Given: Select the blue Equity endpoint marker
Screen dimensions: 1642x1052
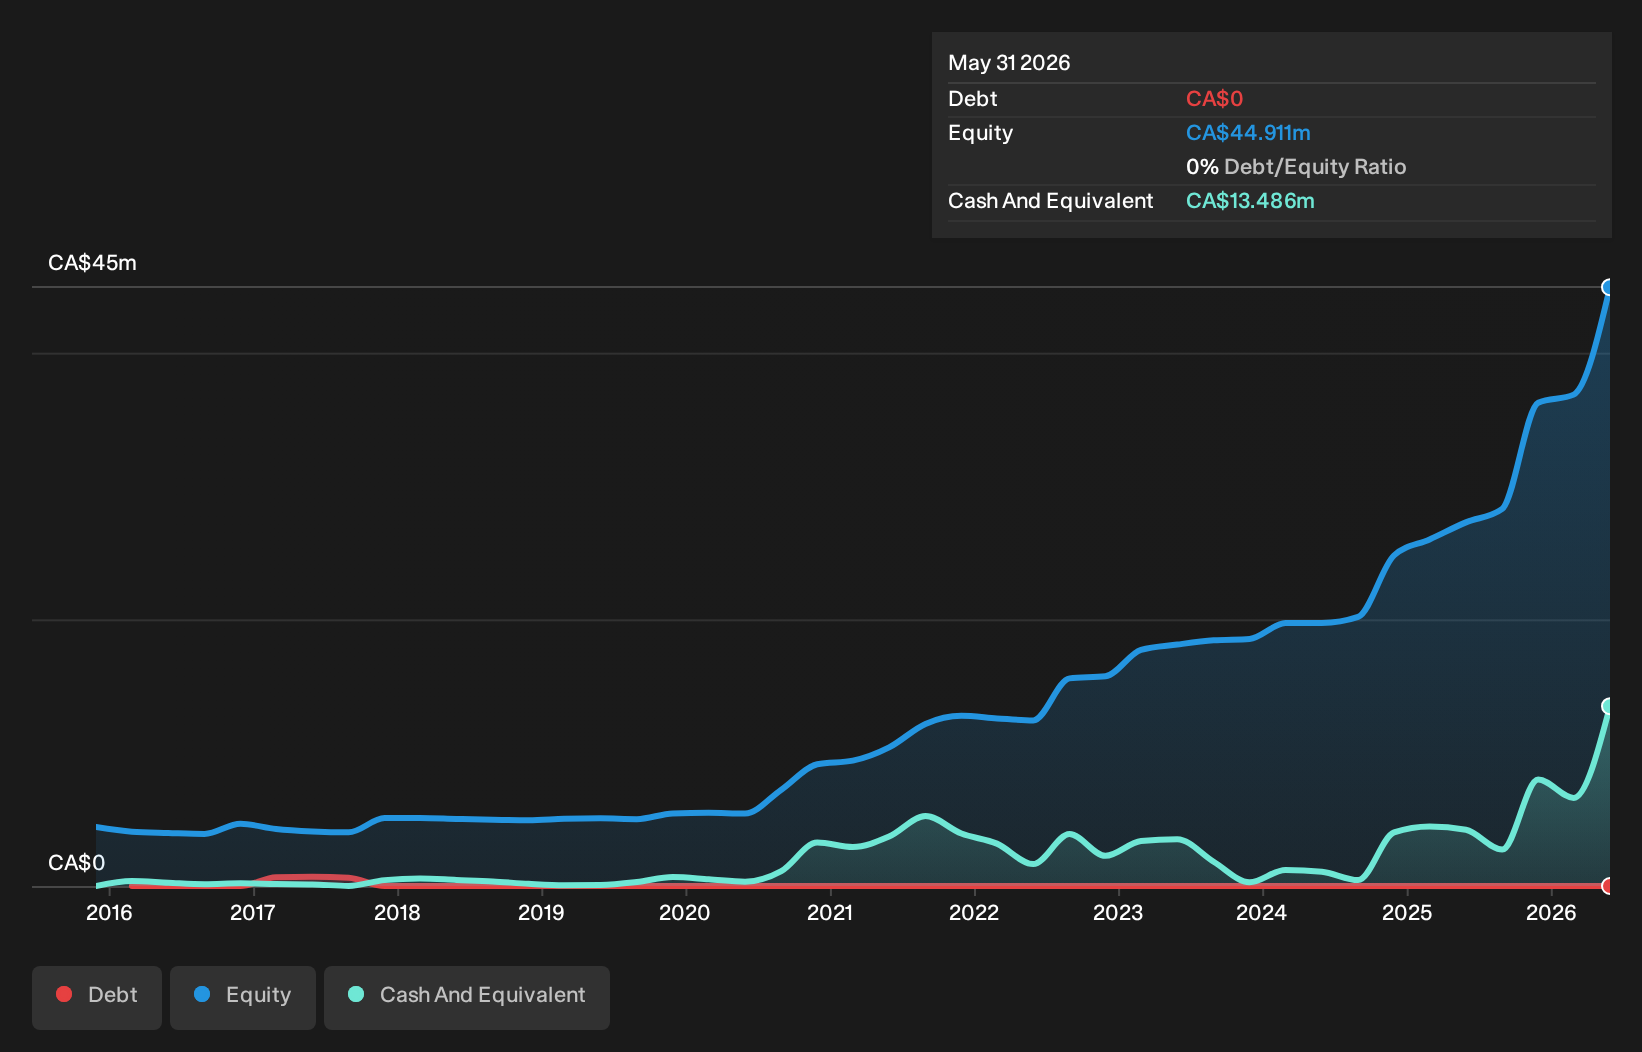Looking at the screenshot, I should [1609, 288].
